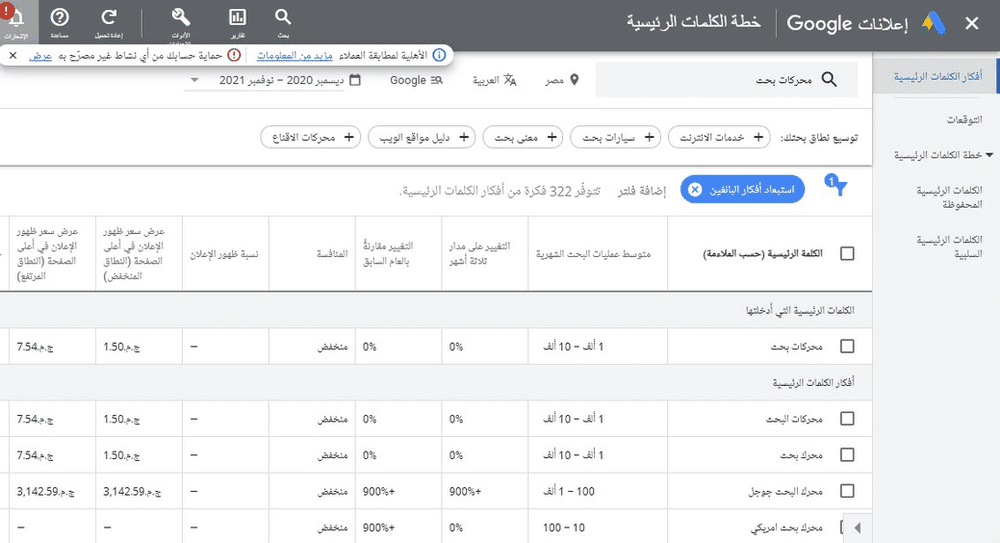
Task: Open أفكار الكلمات الرئيسية sidebar tab
Action: [936, 77]
